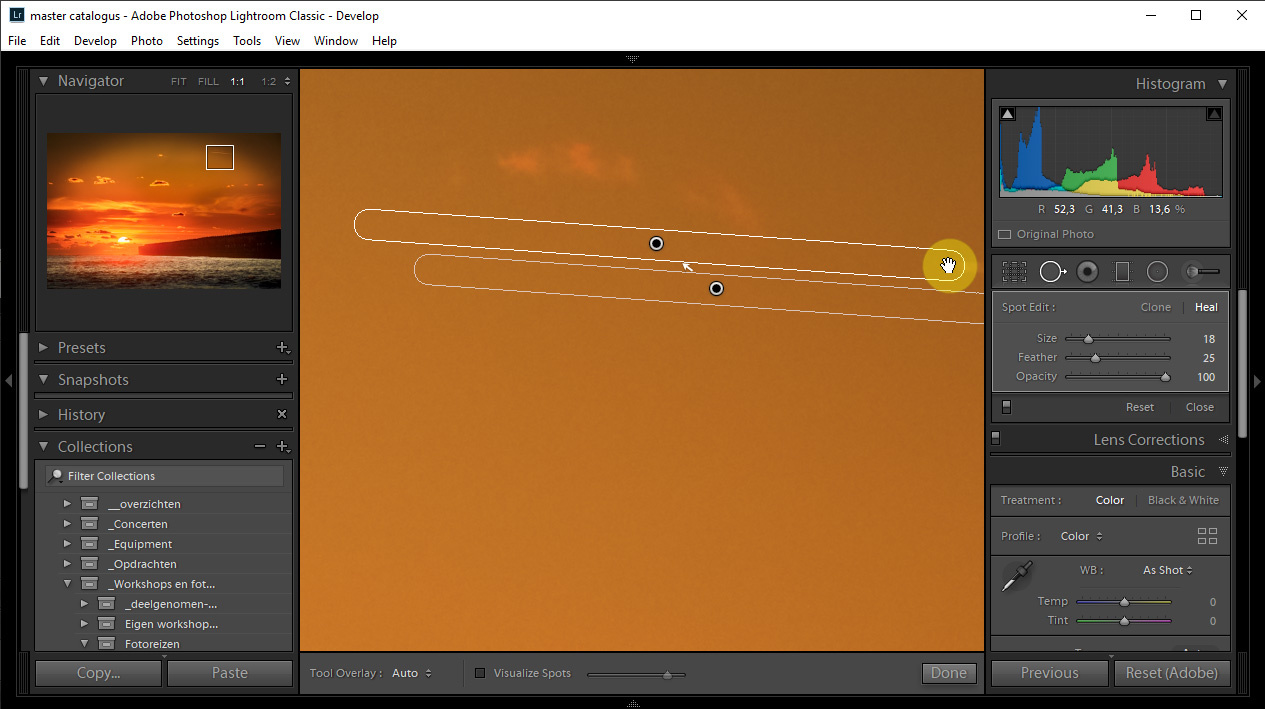Click the lower spot removal pin

(x=716, y=288)
